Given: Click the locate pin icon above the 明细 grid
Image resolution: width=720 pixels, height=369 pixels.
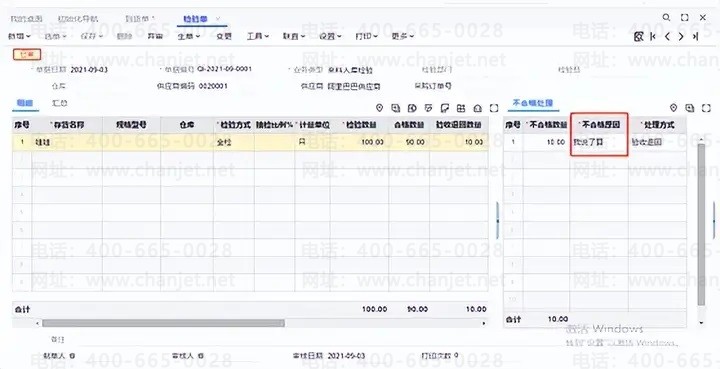Looking at the screenshot, I should tap(379, 108).
